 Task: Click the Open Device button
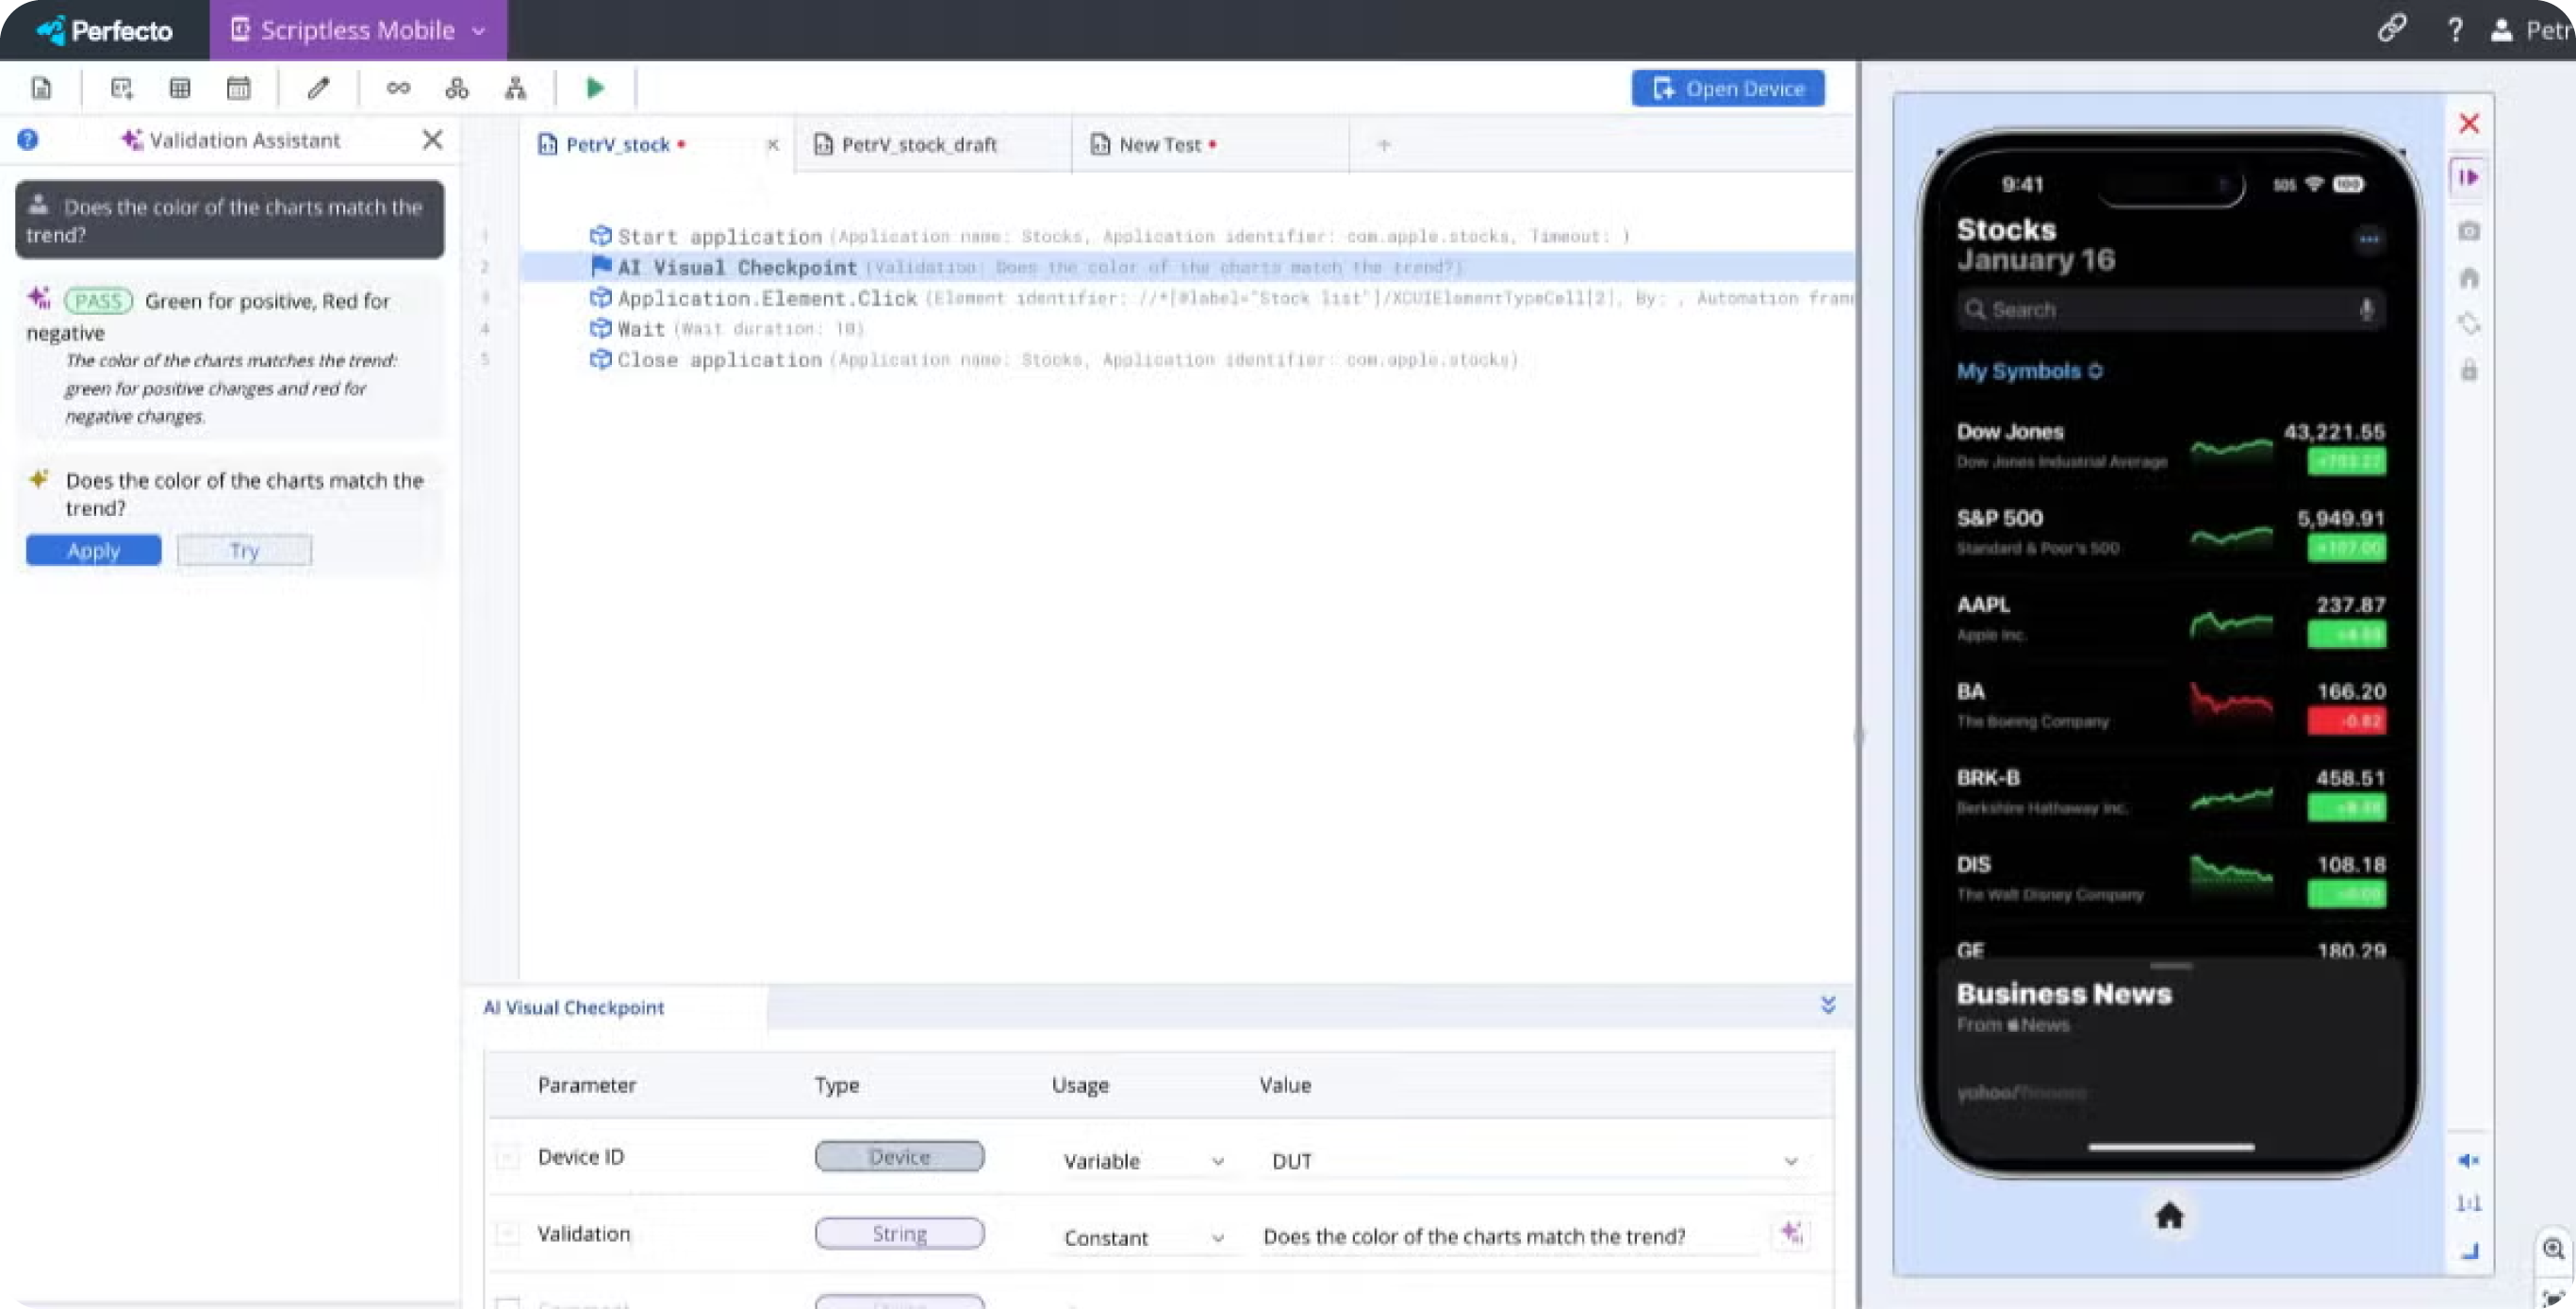1728,88
